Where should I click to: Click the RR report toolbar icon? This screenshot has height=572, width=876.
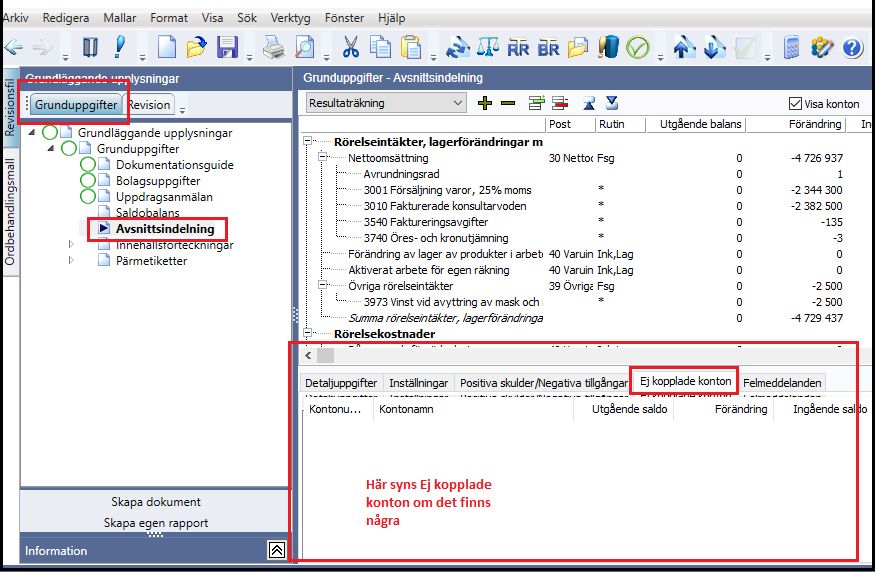(518, 48)
